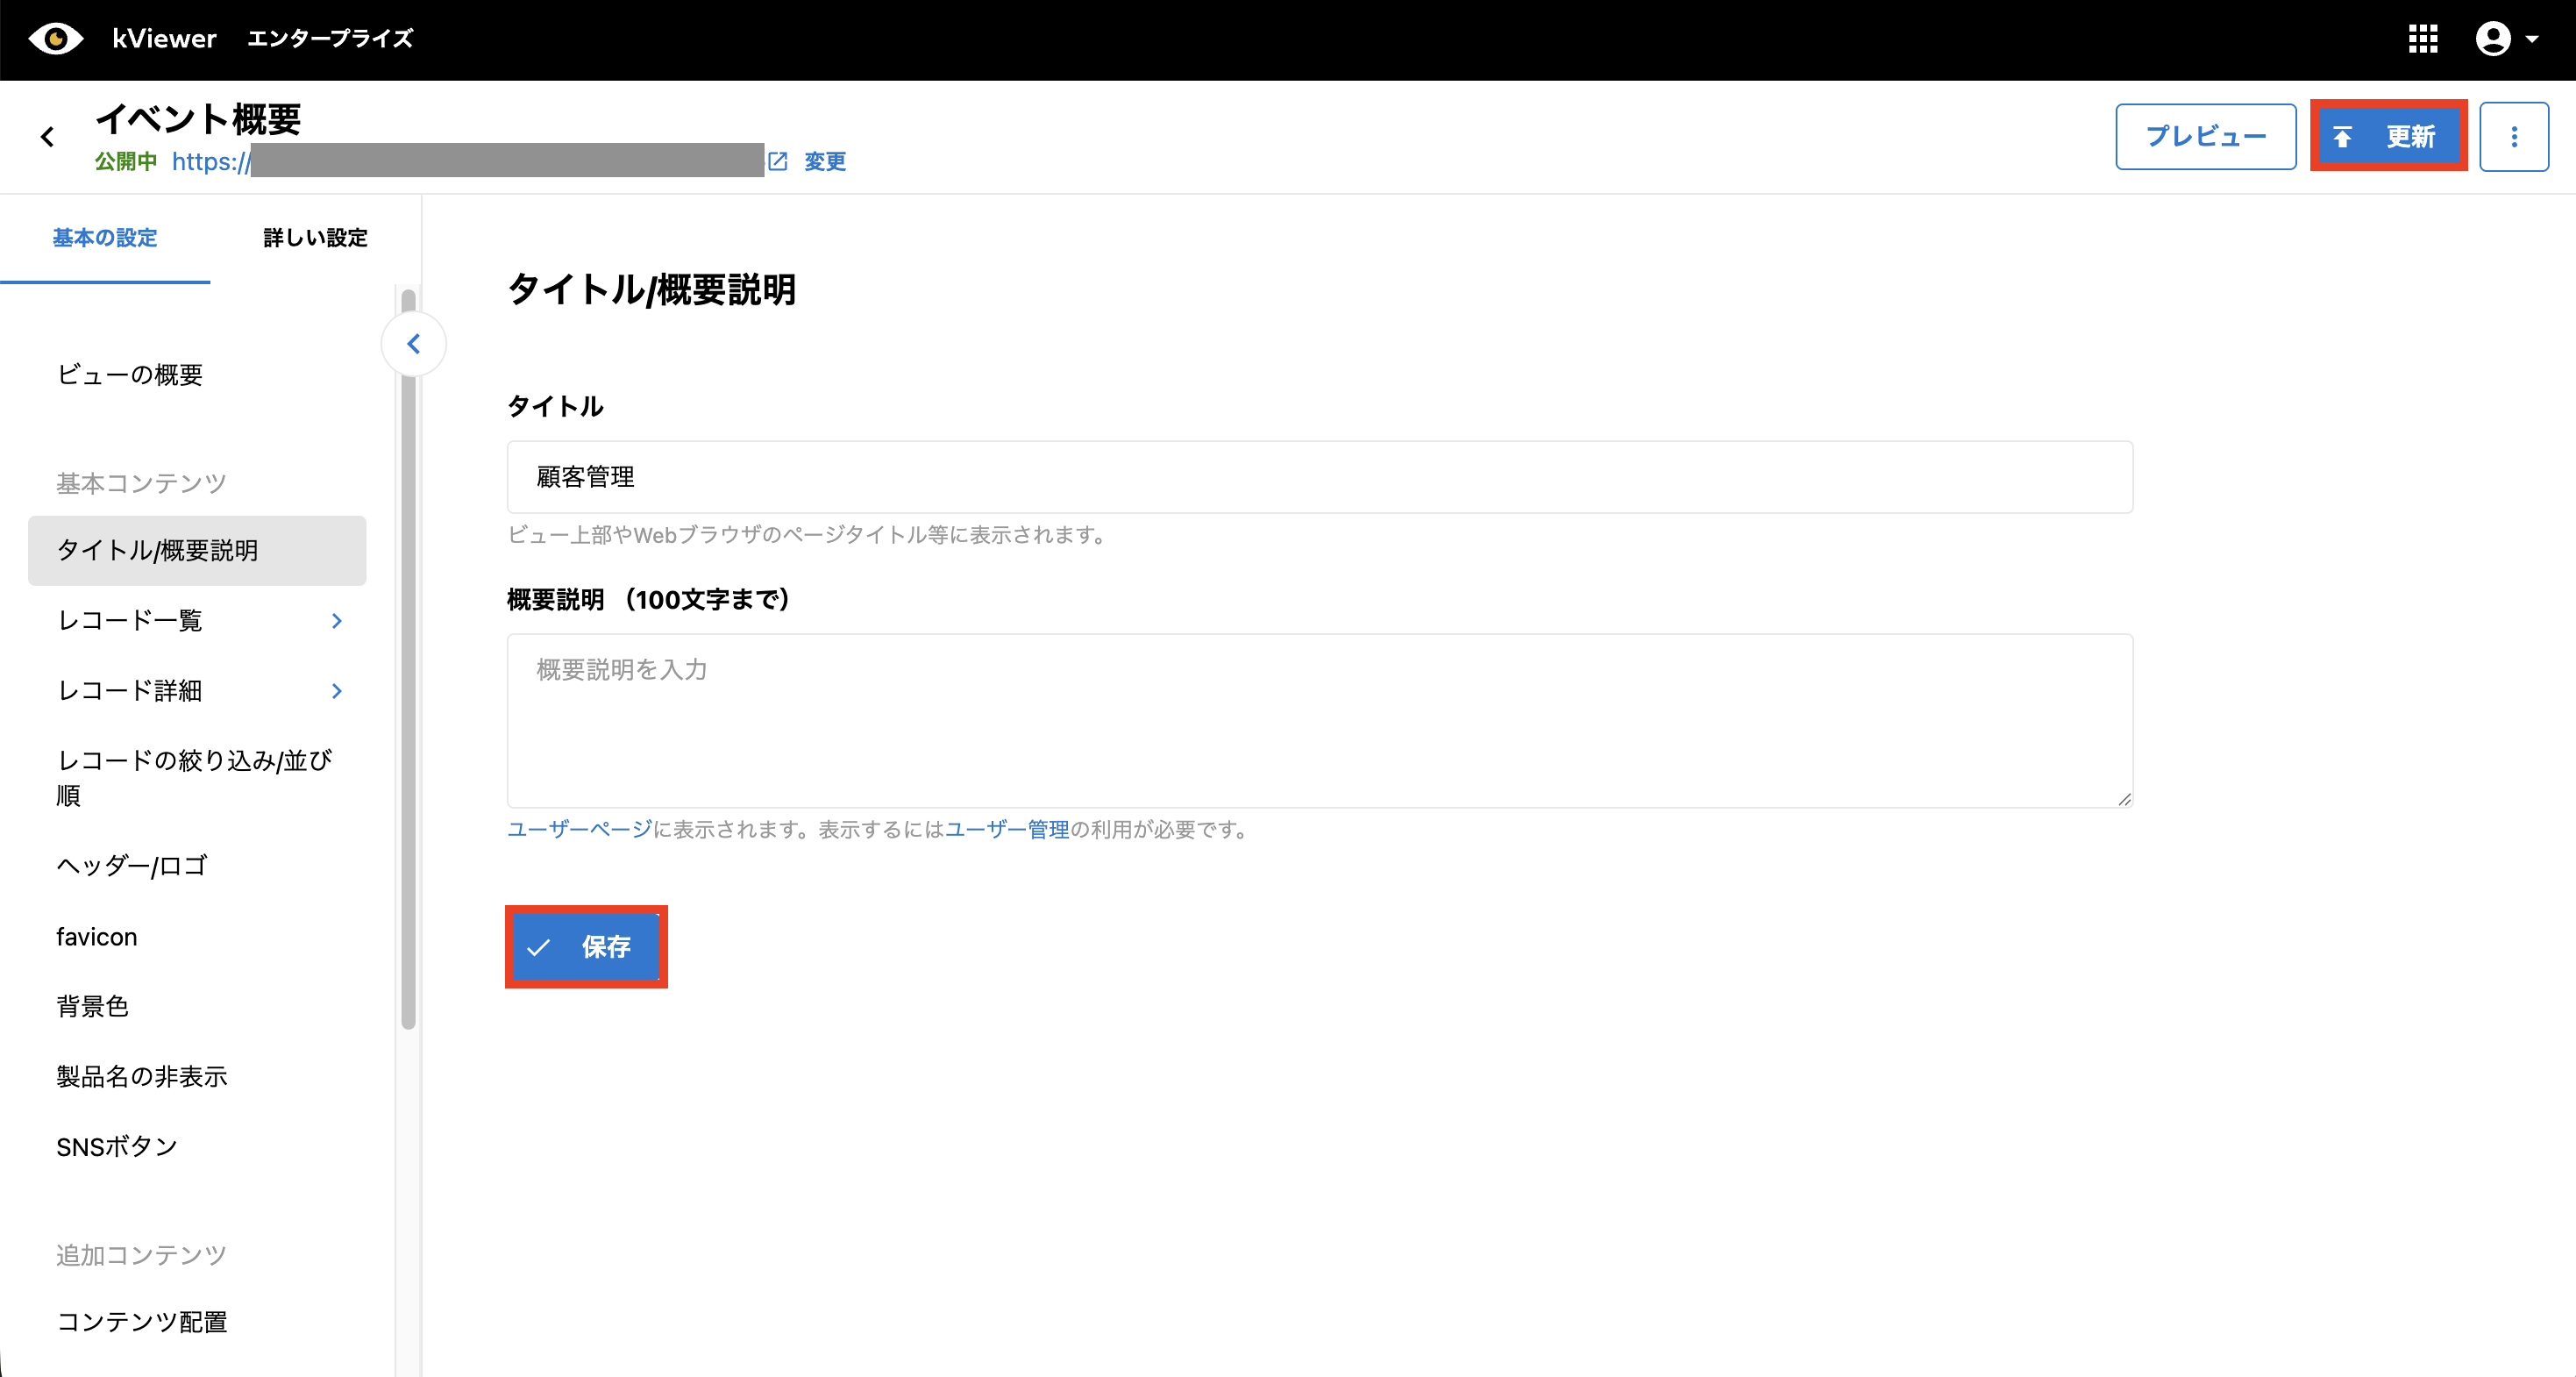Click the 変更 link next to the URL

coord(825,161)
